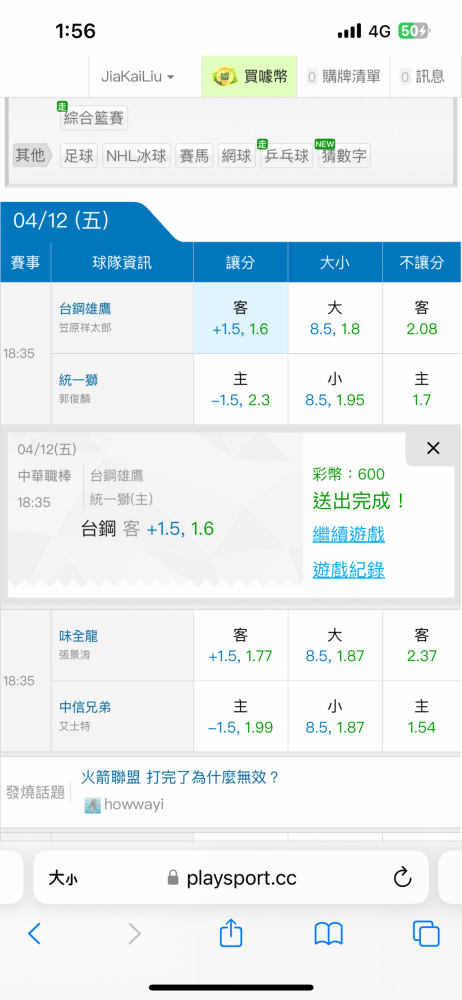Toggle 統一獅 主 1.7 moneyline pick
The image size is (462, 1000).
[422, 389]
